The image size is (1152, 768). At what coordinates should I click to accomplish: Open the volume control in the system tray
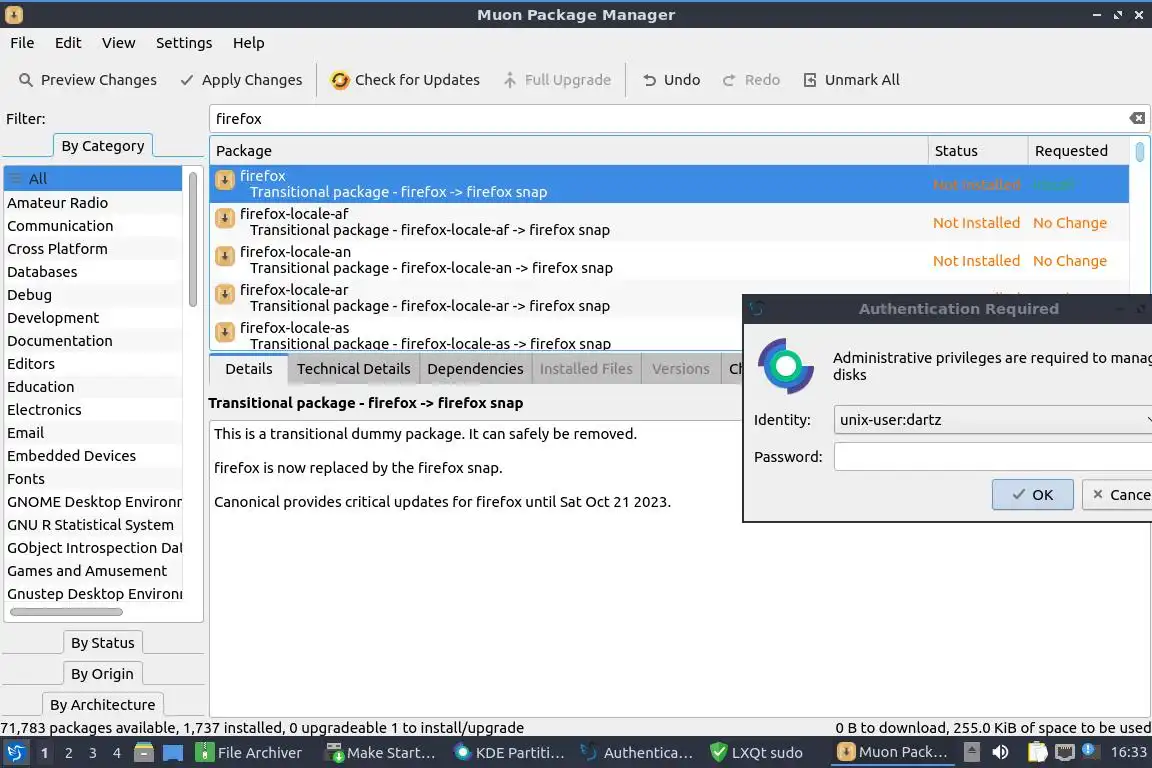pyautogui.click(x=1000, y=753)
